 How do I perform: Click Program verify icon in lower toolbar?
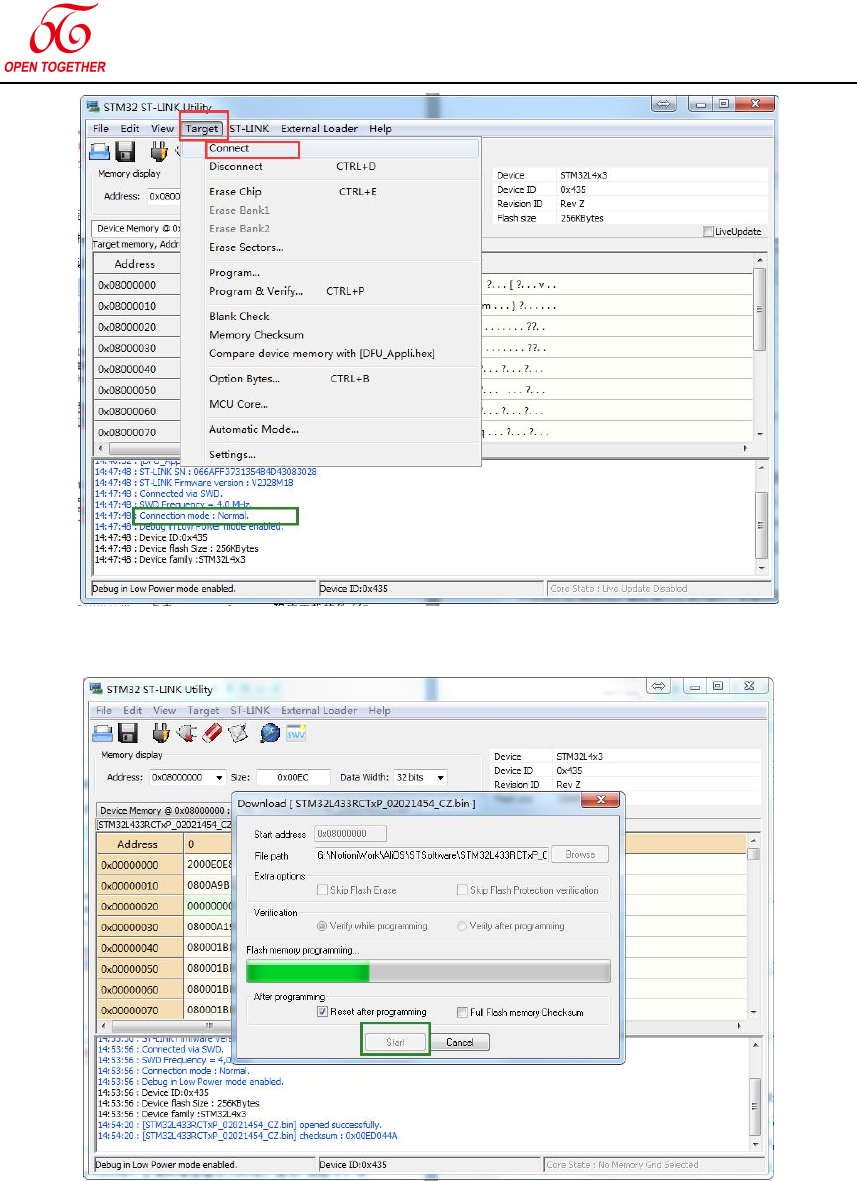[x=238, y=733]
